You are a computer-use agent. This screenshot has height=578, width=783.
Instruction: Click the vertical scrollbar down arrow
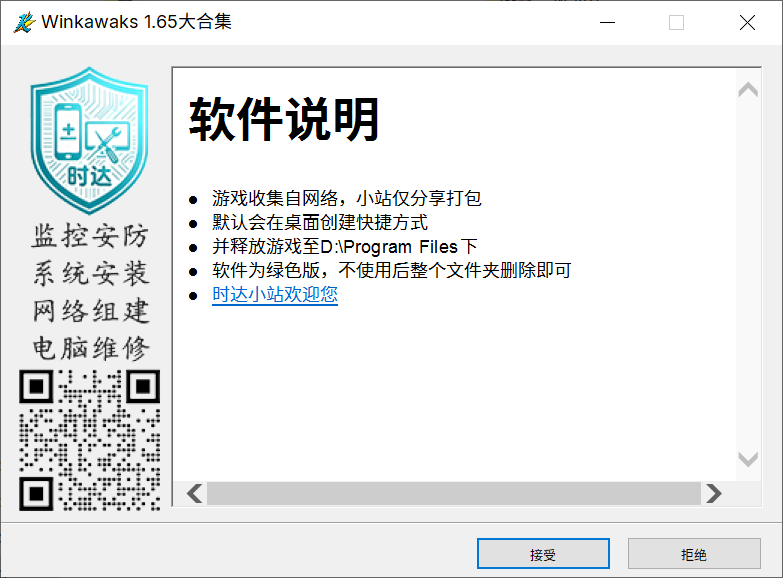tap(748, 459)
